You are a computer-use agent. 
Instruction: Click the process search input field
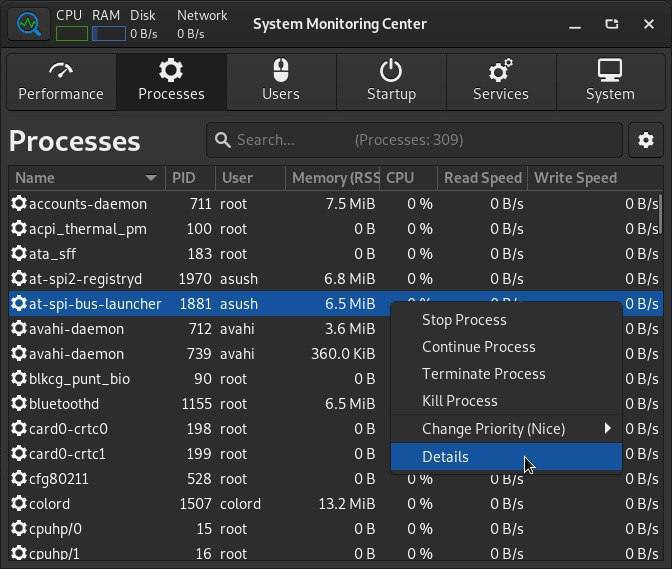coord(414,140)
